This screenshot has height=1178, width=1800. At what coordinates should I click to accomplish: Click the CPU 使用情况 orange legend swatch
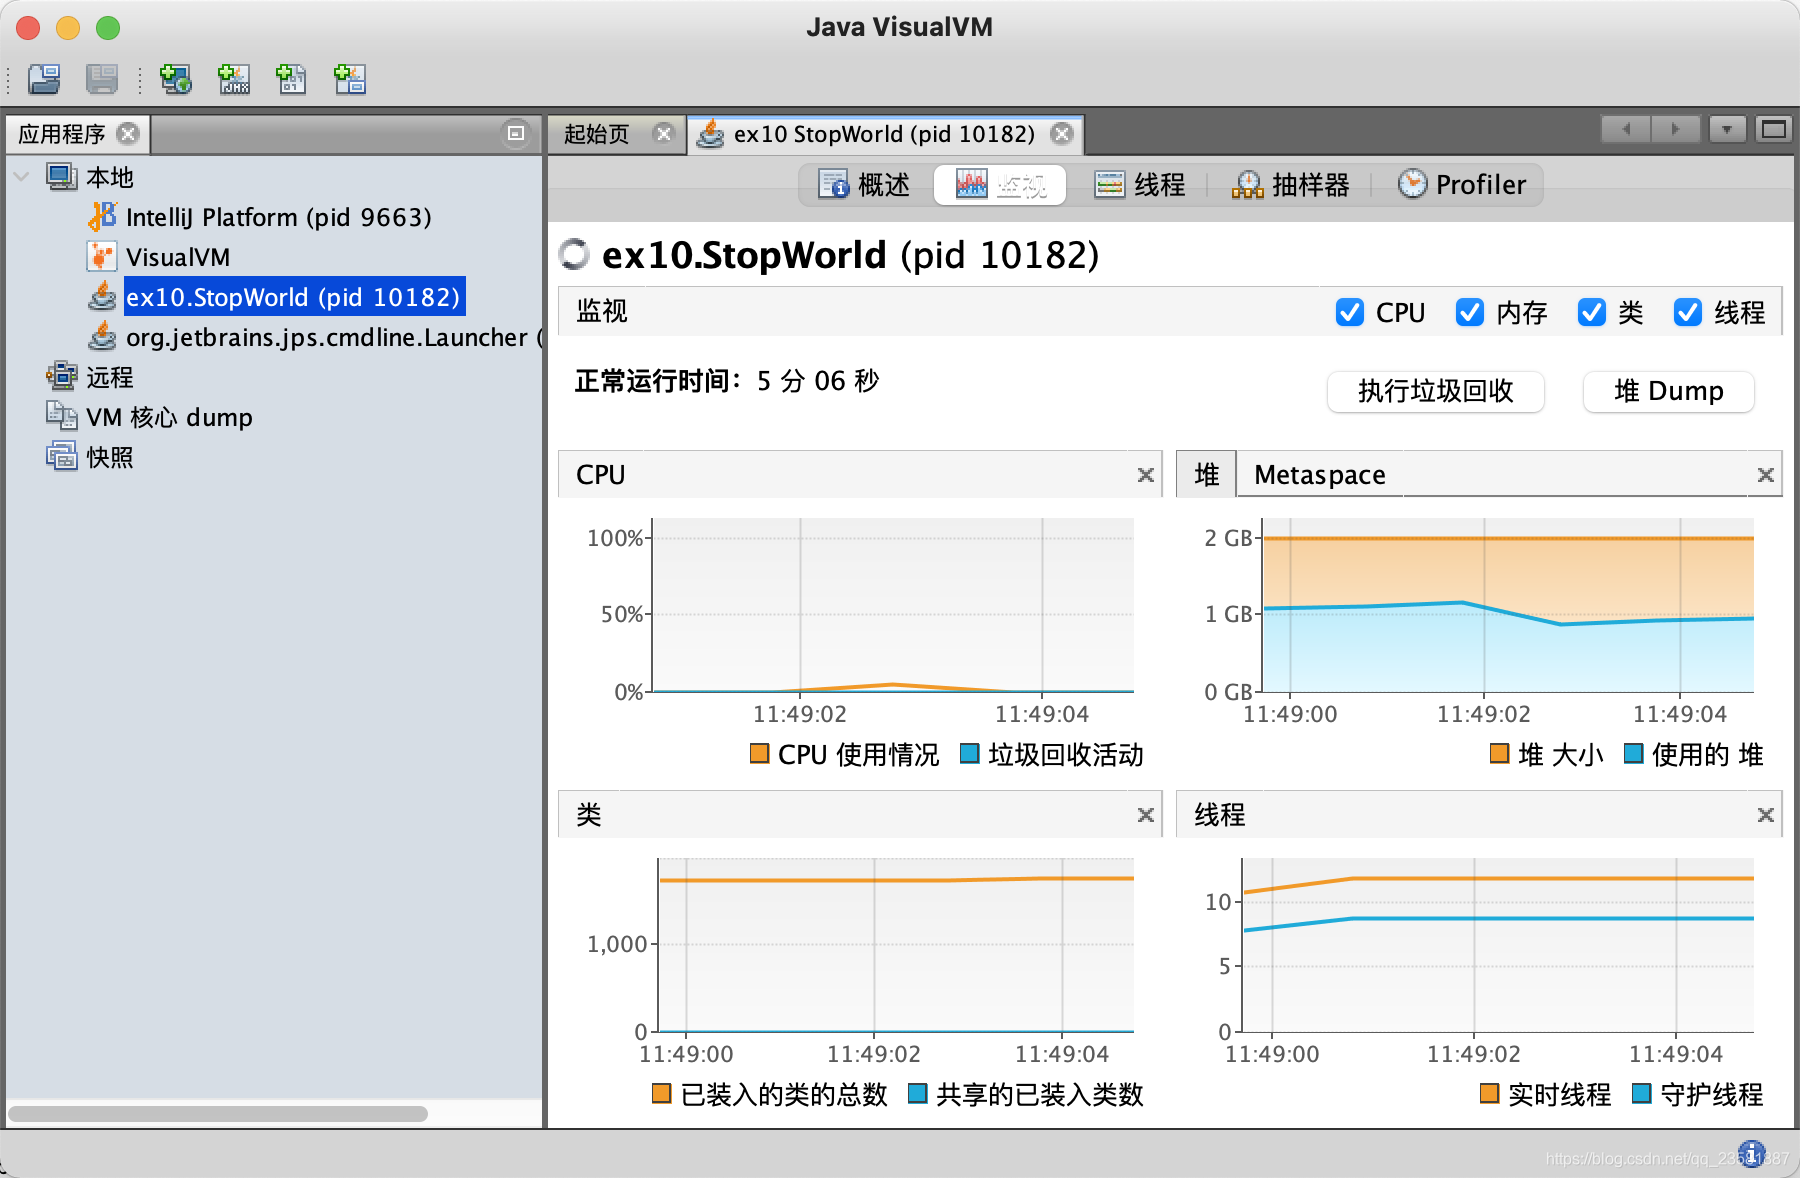[760, 753]
